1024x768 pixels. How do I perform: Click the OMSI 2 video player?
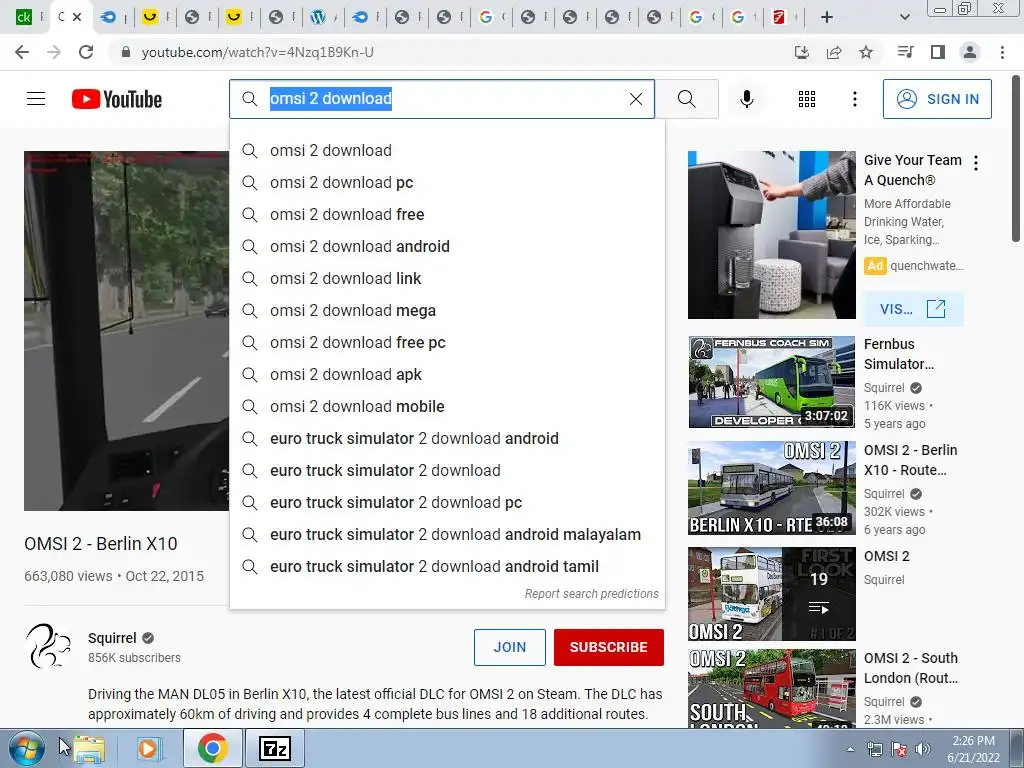(127, 331)
